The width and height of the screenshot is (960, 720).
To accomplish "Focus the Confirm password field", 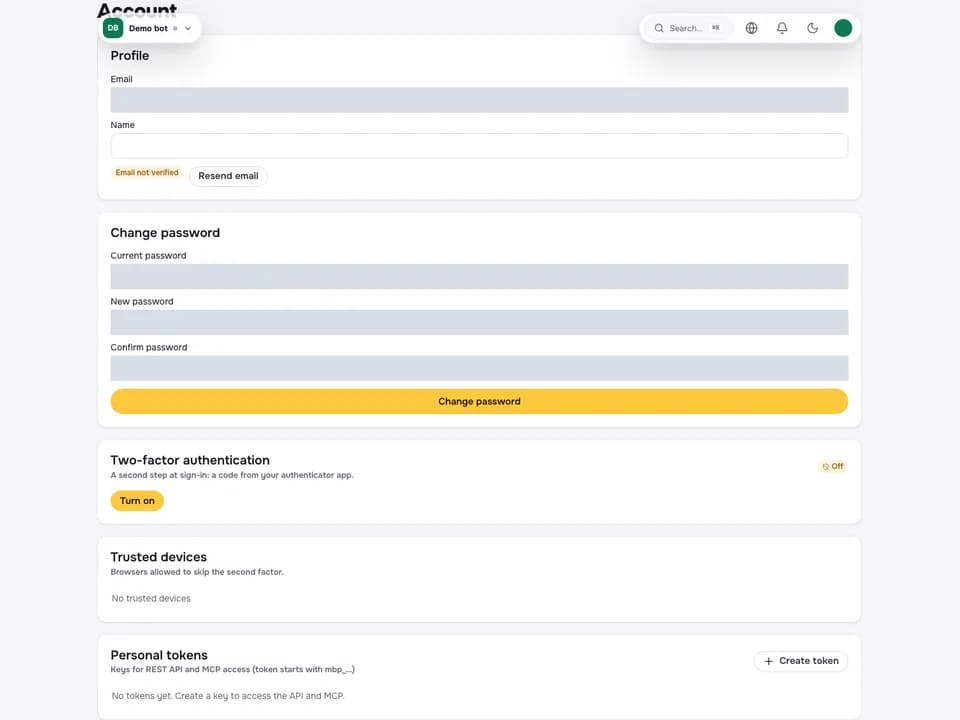I will click(479, 368).
